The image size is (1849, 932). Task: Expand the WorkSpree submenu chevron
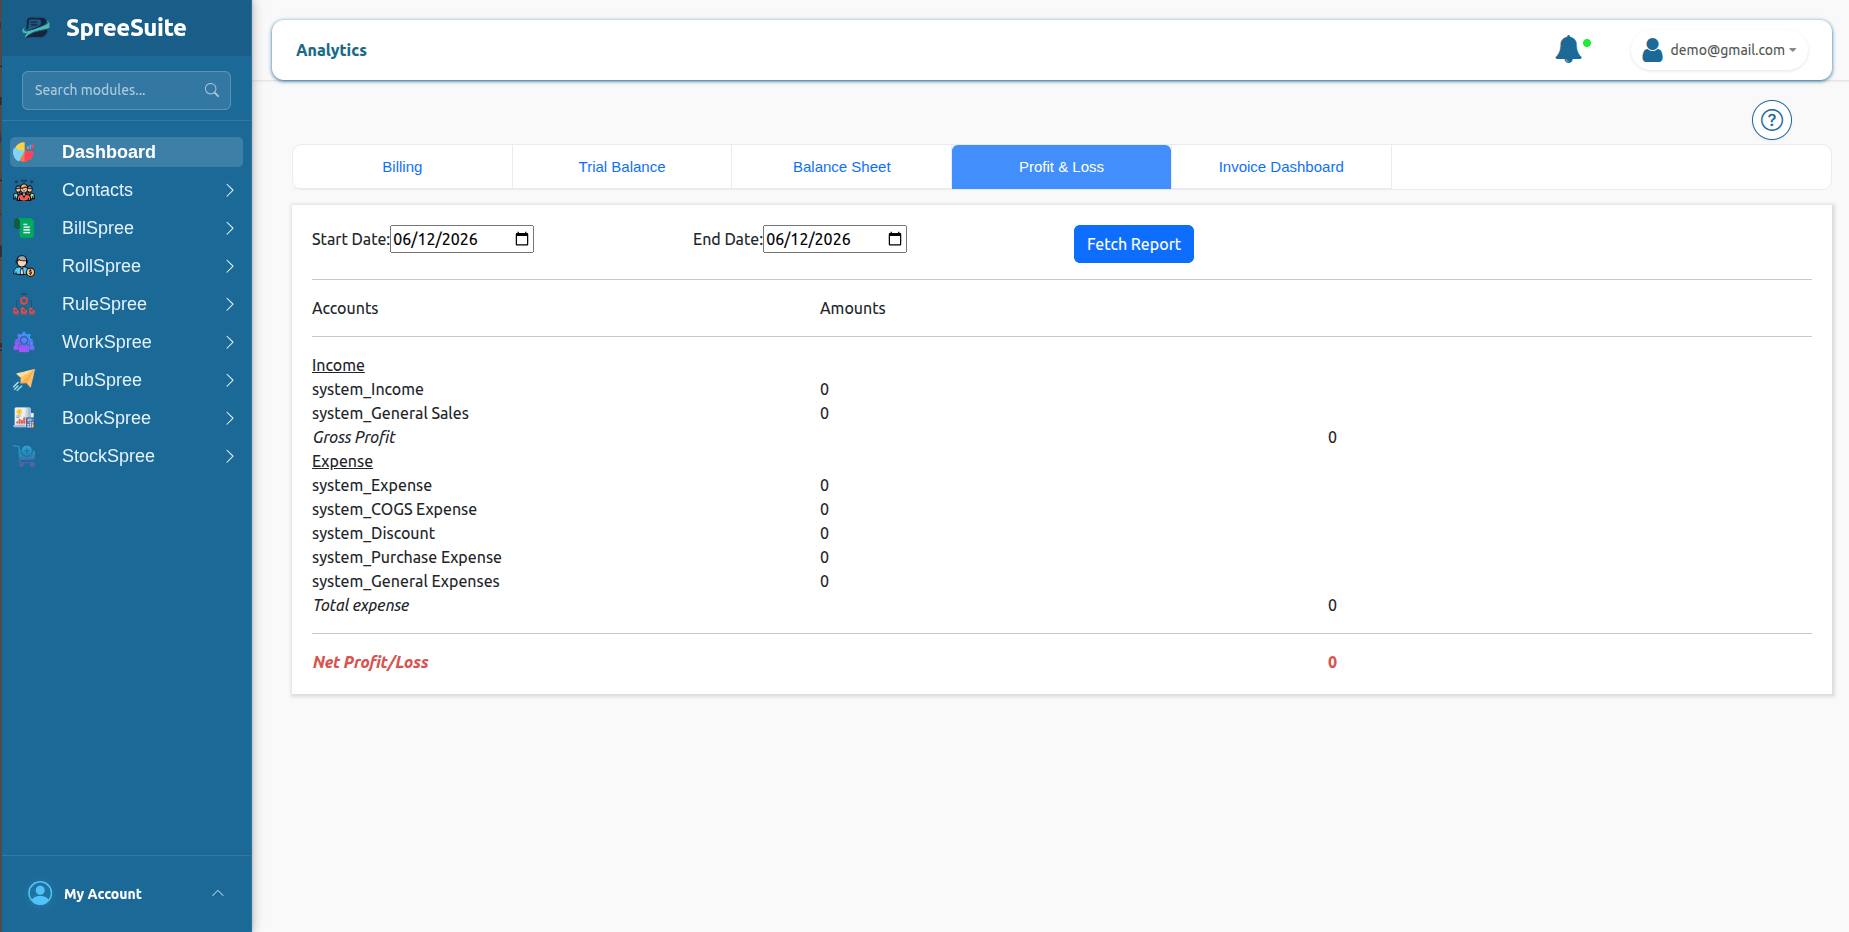(230, 342)
